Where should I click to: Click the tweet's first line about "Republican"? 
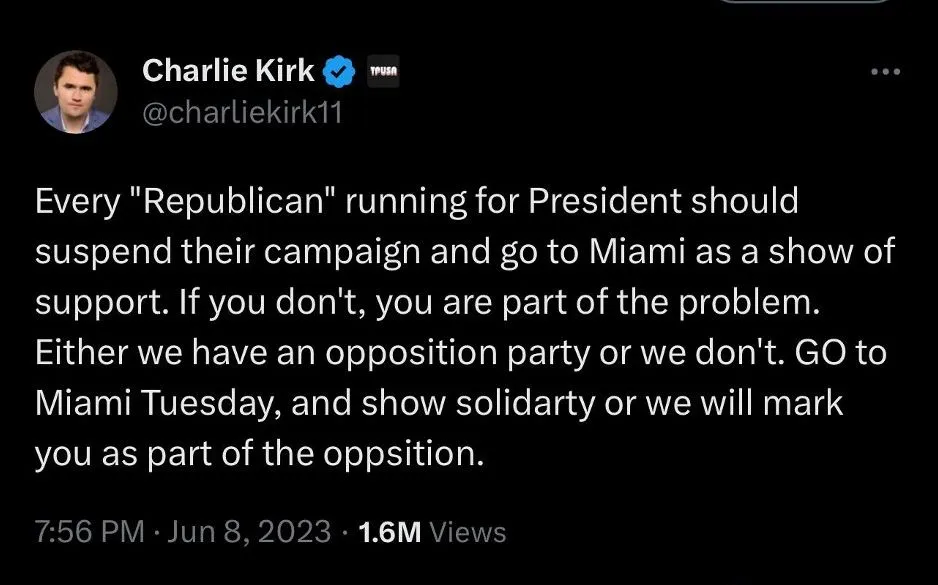(417, 201)
